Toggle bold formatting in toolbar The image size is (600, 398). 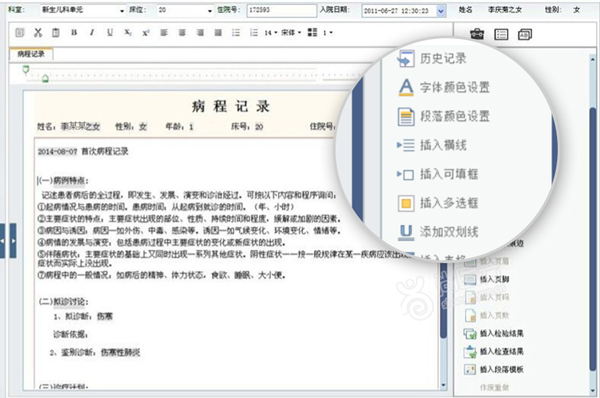[74, 33]
